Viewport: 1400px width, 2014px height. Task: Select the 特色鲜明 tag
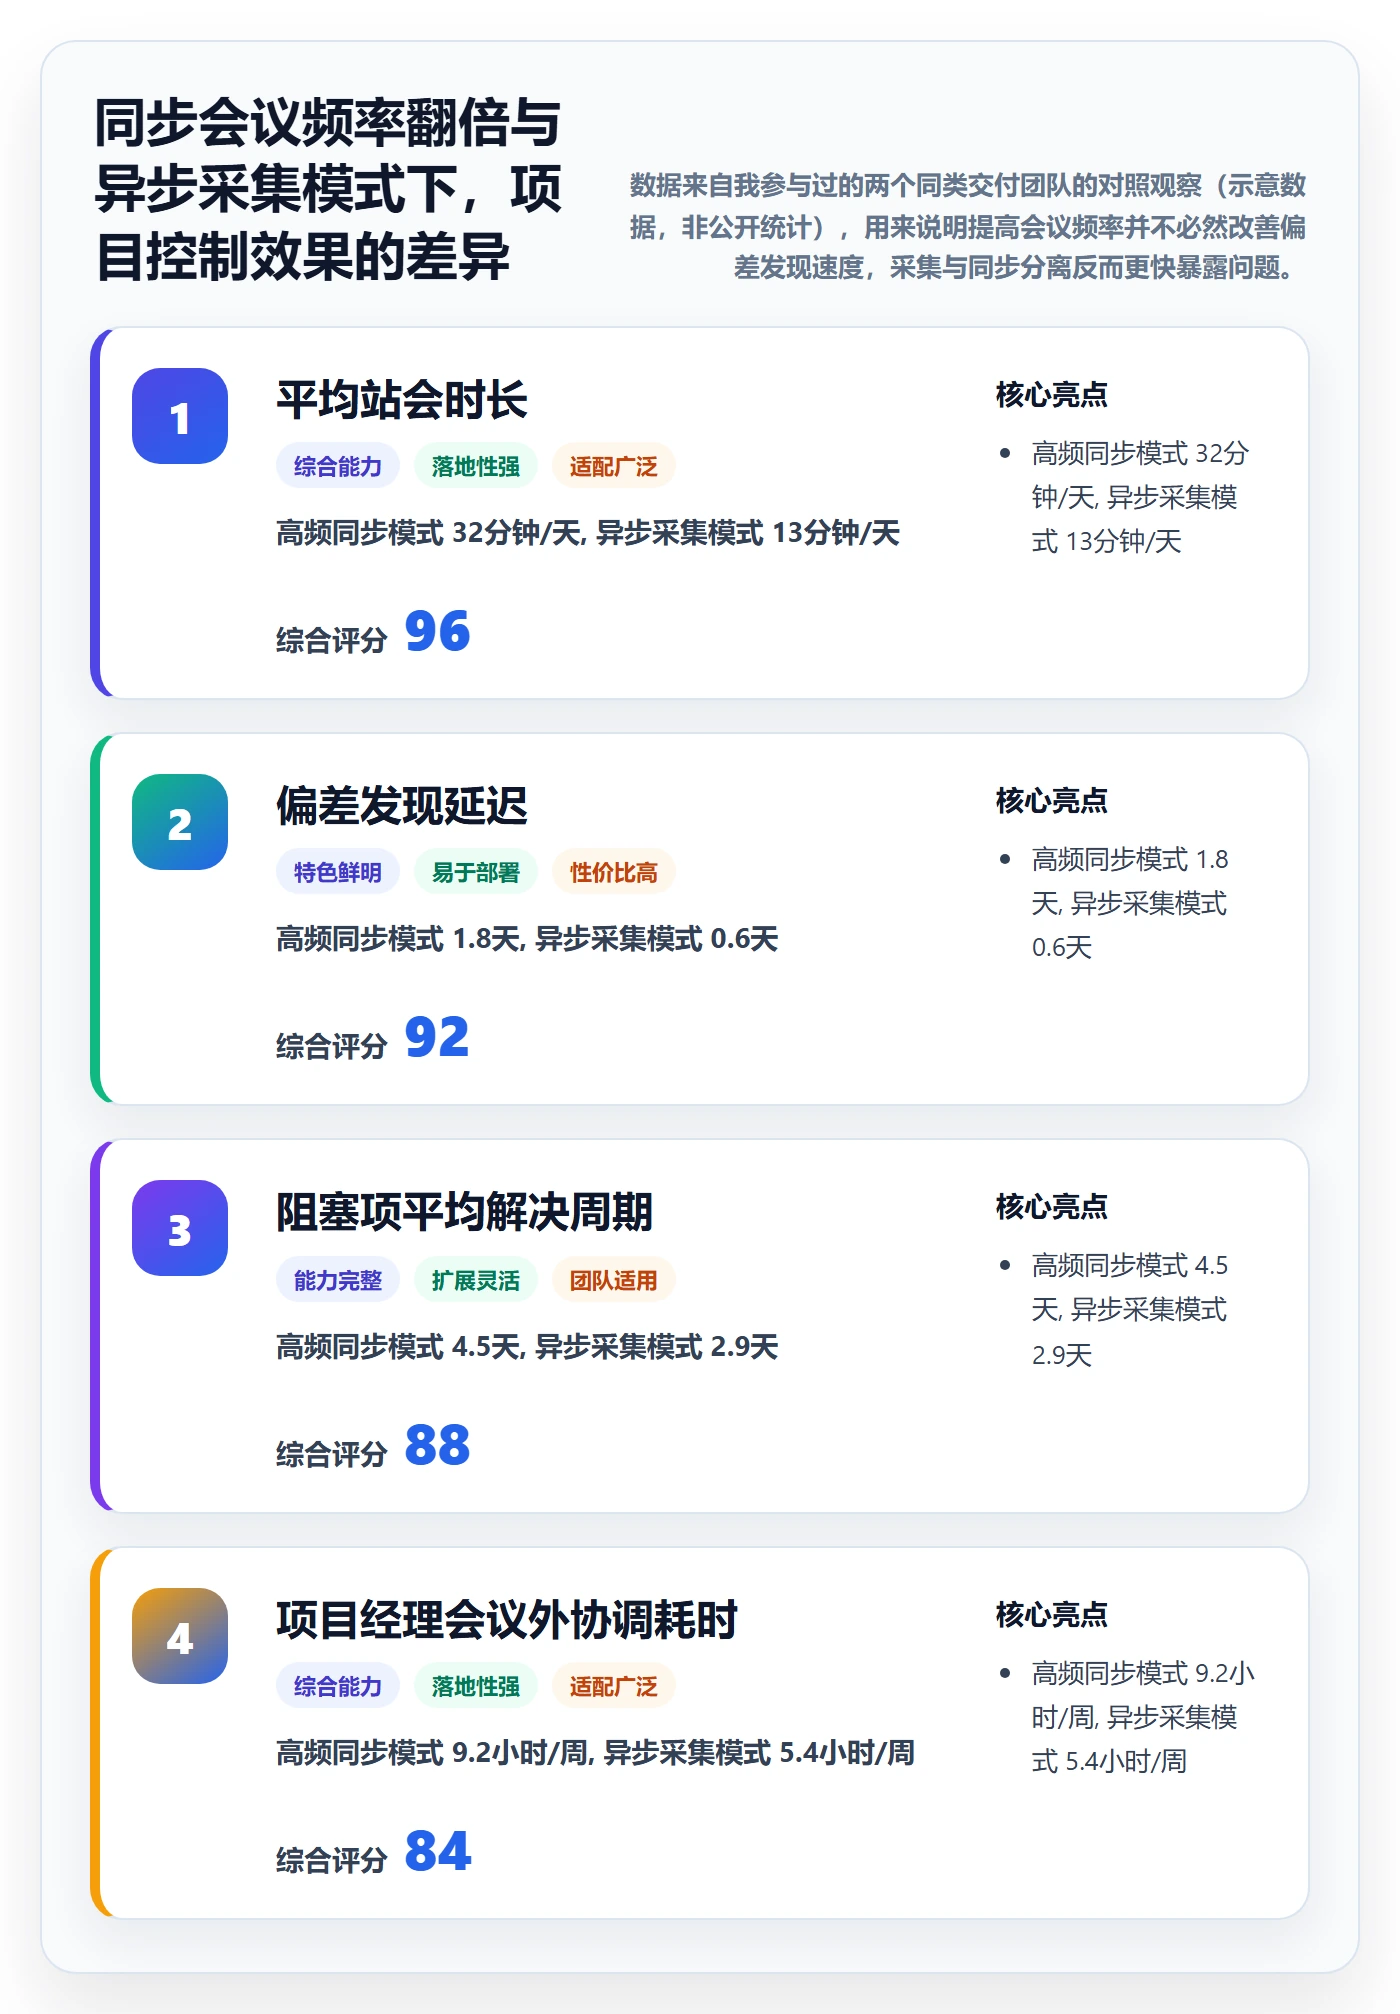click(338, 872)
